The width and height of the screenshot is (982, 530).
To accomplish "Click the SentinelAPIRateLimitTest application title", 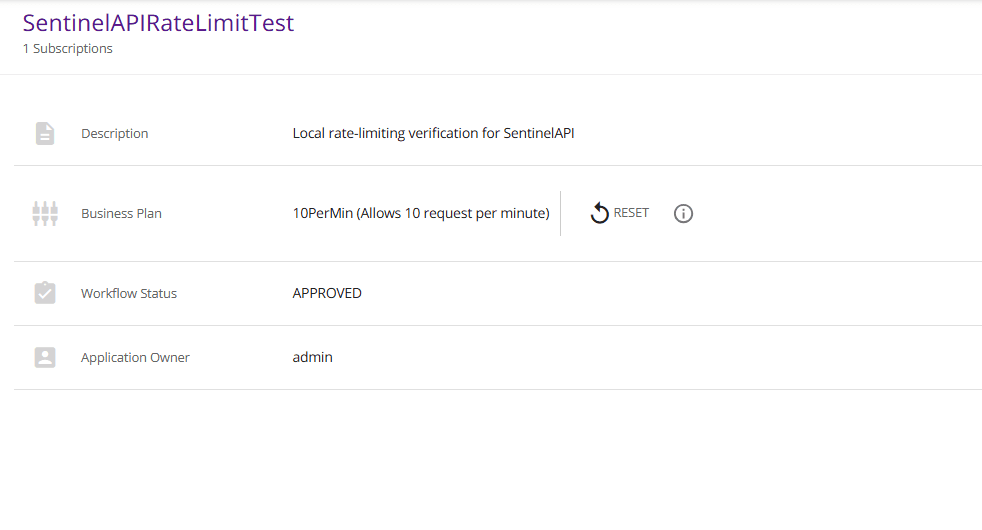I will pyautogui.click(x=158, y=23).
